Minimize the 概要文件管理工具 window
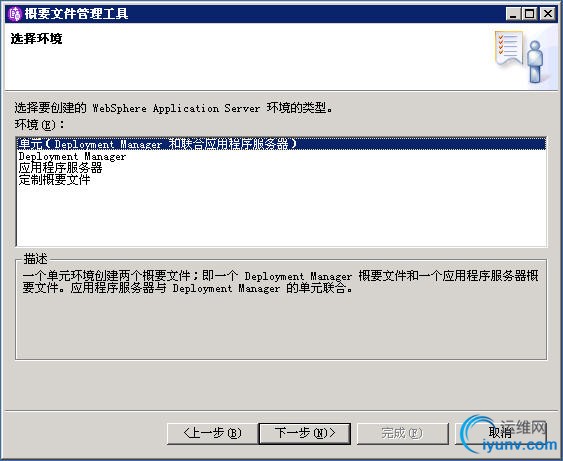 (x=513, y=14)
